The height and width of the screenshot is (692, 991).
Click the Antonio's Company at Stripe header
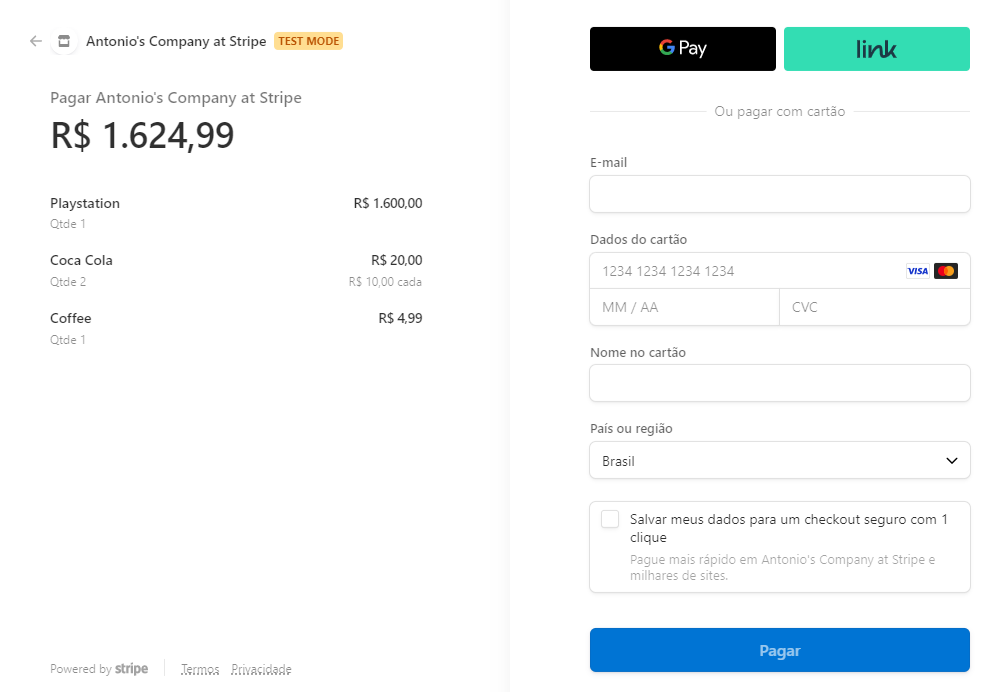[176, 41]
